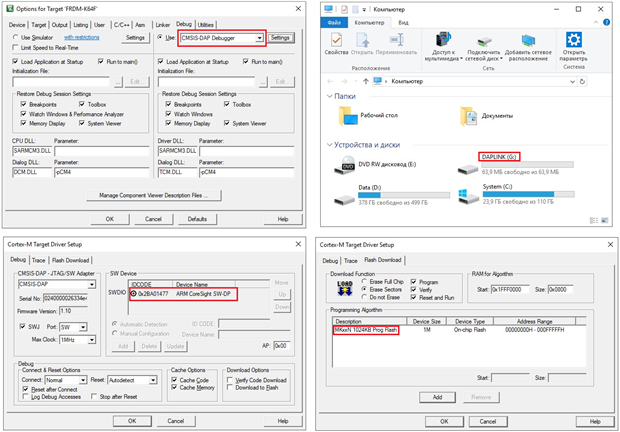Click RAM for Algorithm Size field

(560, 290)
